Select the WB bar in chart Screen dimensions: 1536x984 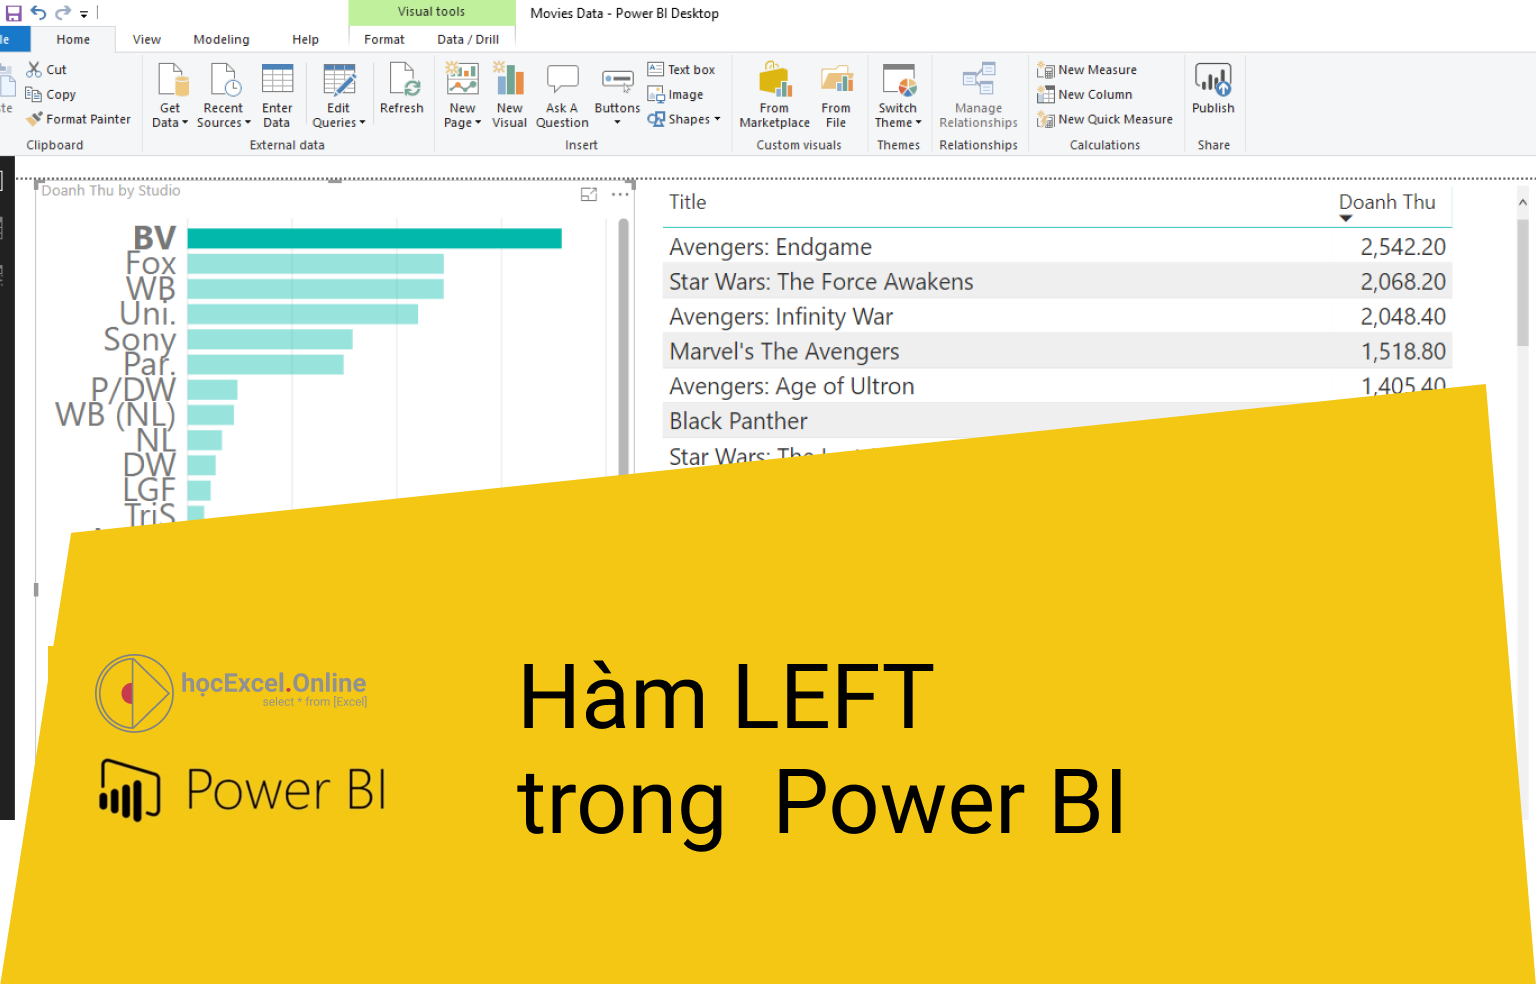click(315, 288)
